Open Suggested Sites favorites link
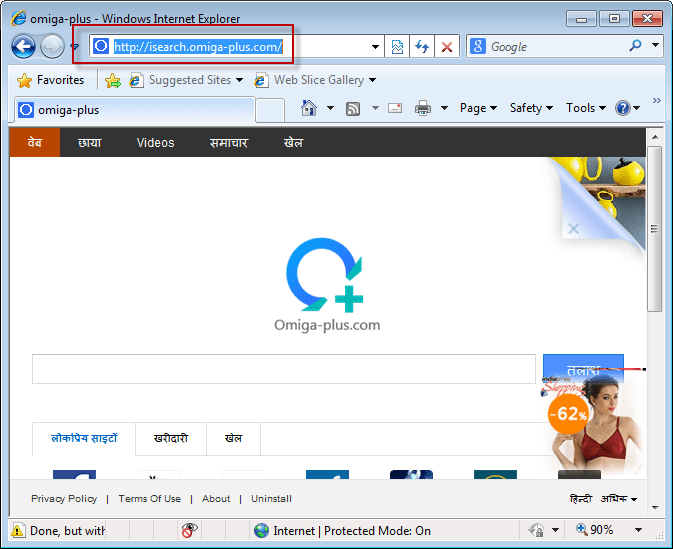 pyautogui.click(x=186, y=80)
